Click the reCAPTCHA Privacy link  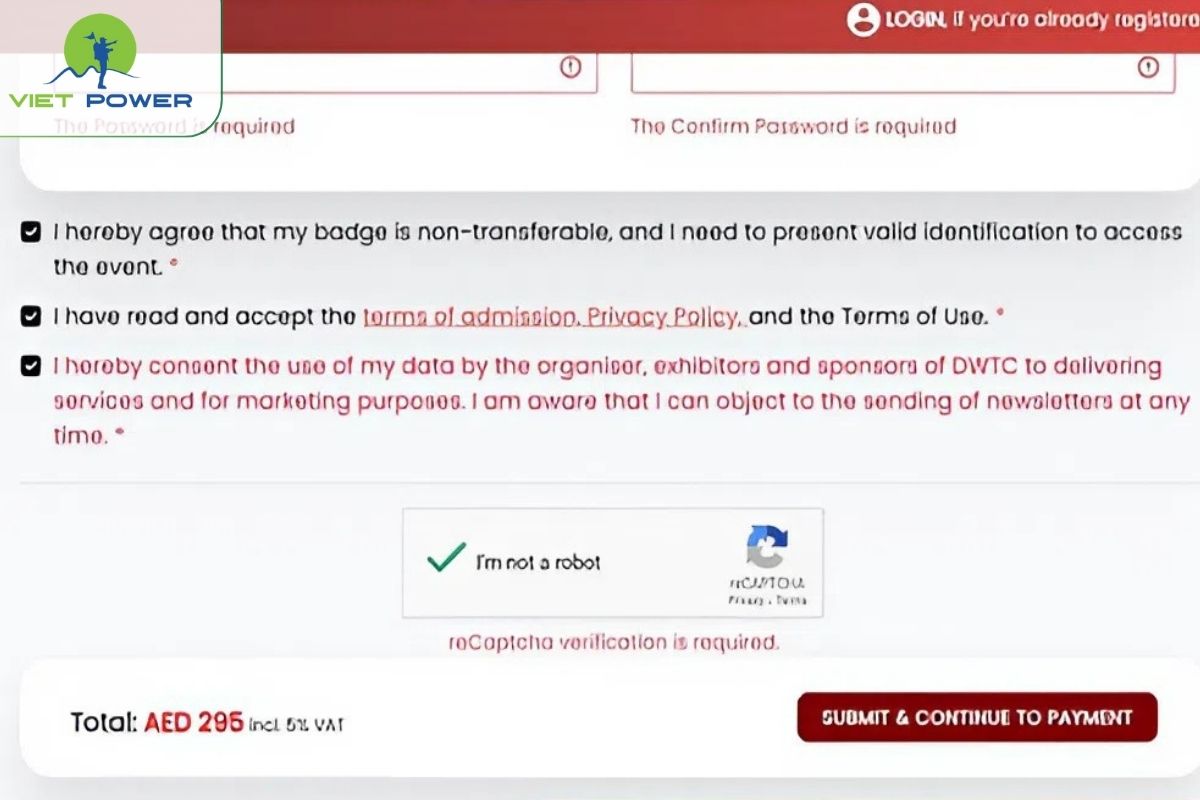pos(744,602)
